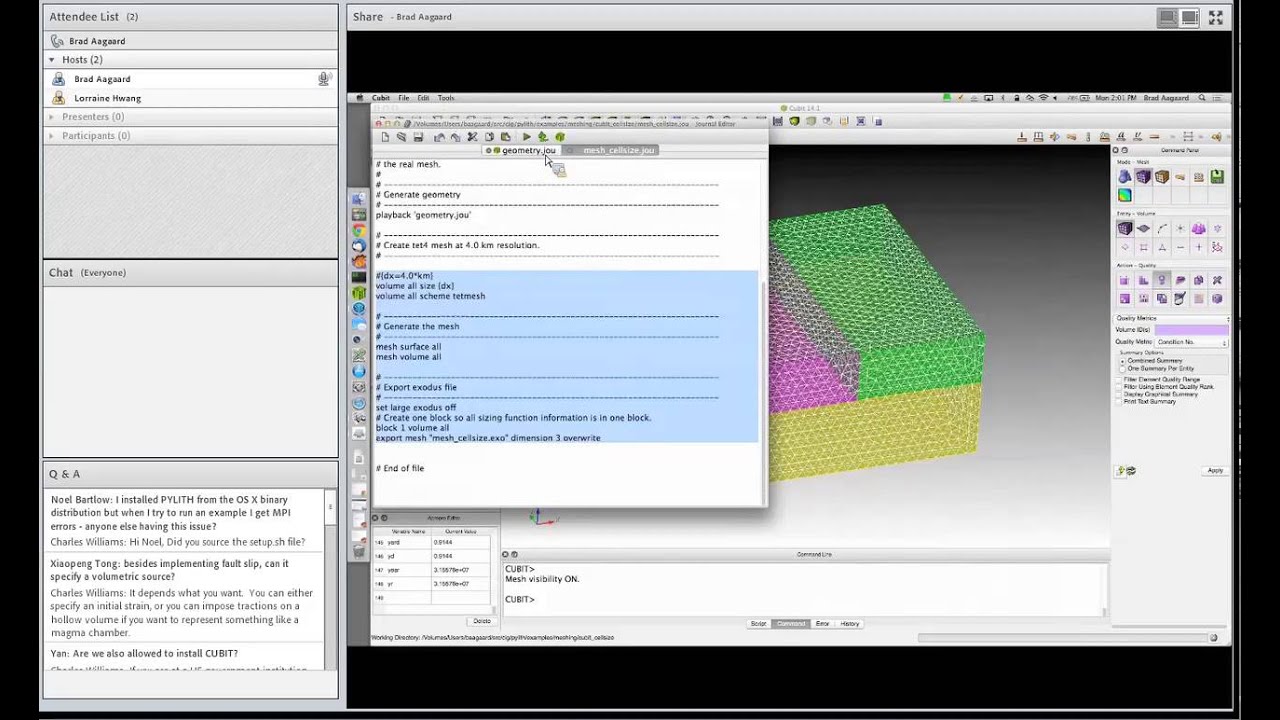Image resolution: width=1280 pixels, height=720 pixels.
Task: Click the green cube icon in Journal Editor toolbar
Action: pyautogui.click(x=560, y=137)
